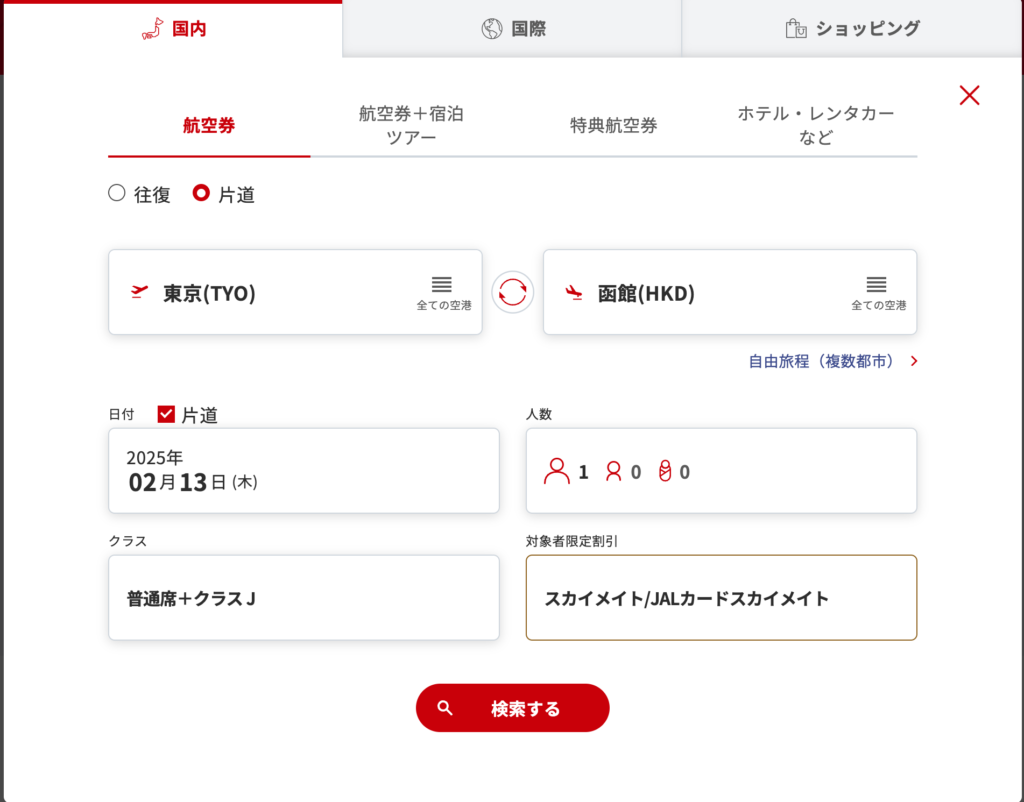Viewport: 1024px width, 802px height.
Task: Swap departure and arrival airports
Action: (513, 292)
